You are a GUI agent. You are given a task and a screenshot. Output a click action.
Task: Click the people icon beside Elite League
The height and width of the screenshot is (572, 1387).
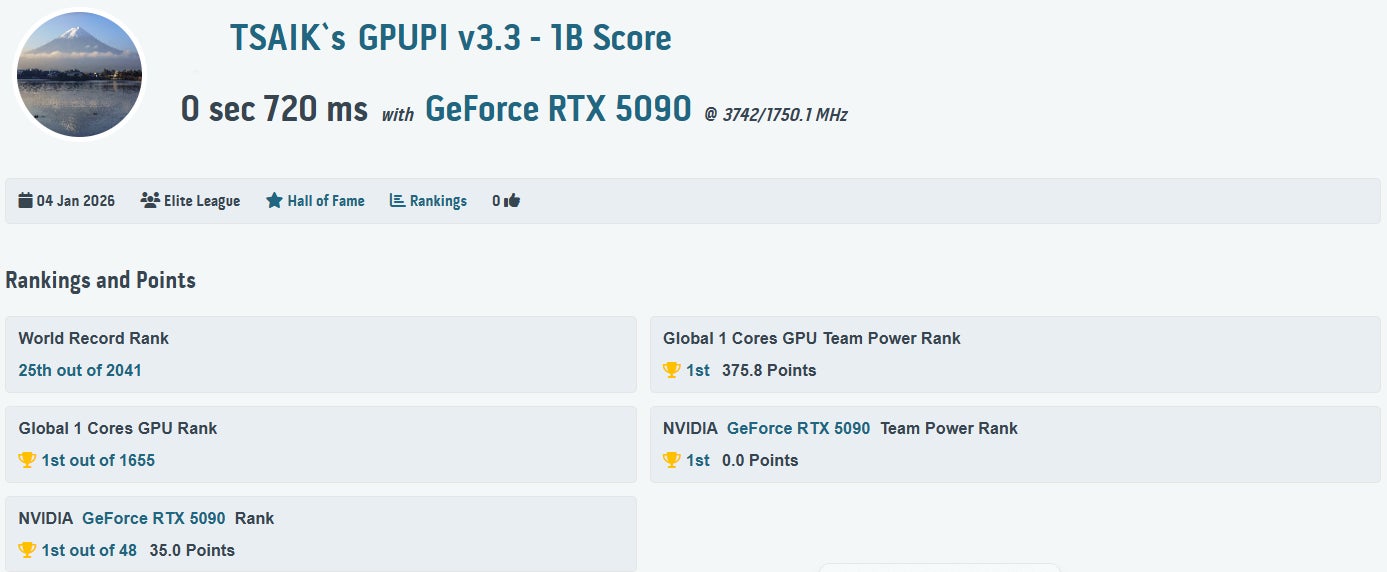pyautogui.click(x=150, y=201)
